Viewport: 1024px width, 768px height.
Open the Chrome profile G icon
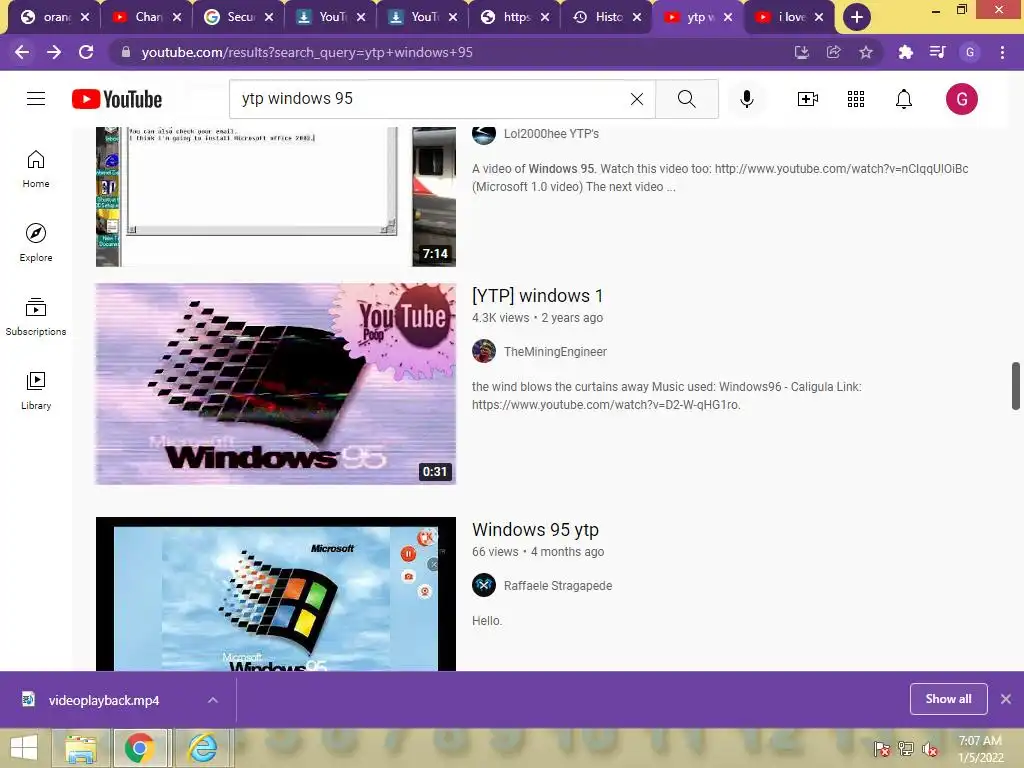(x=970, y=52)
